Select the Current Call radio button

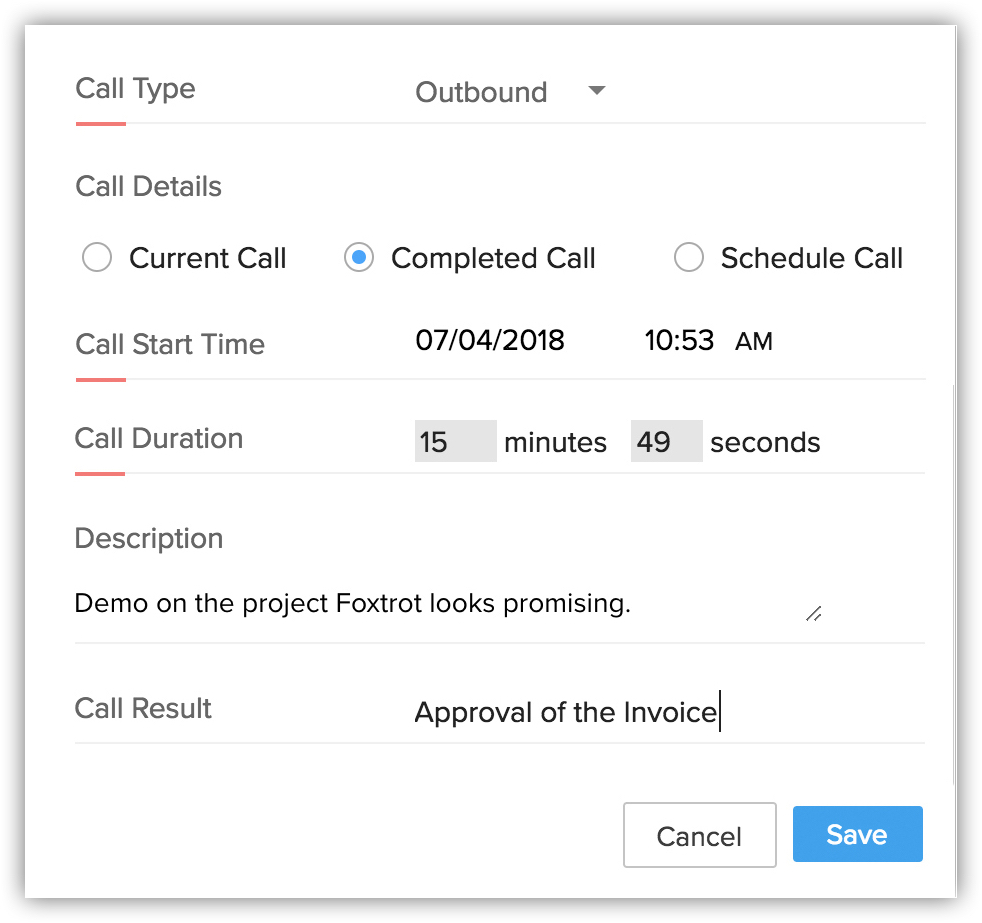click(97, 258)
